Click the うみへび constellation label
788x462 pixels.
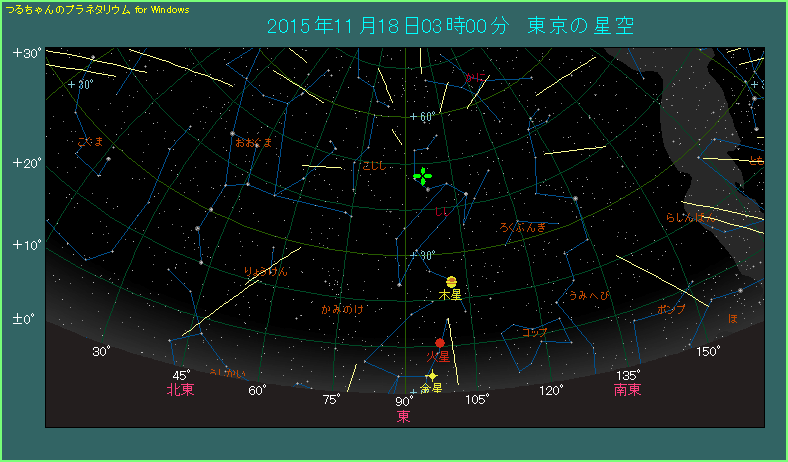click(x=590, y=296)
